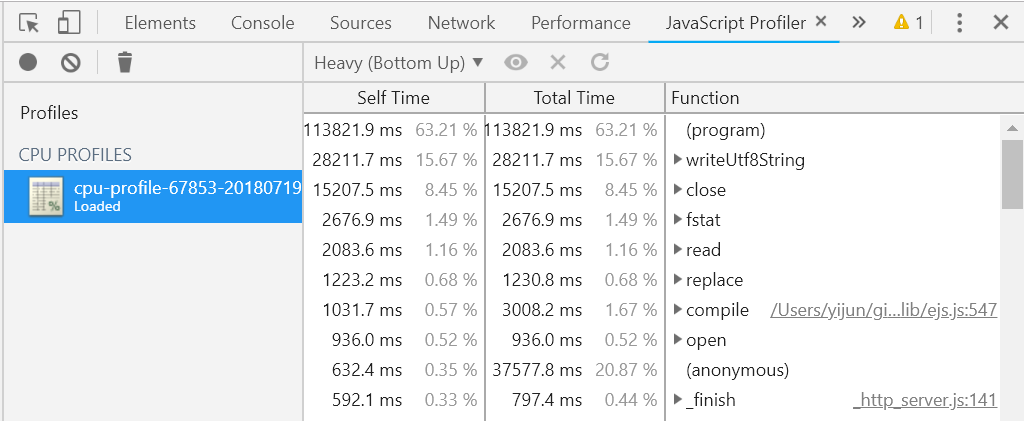Toggle the device toolbar icon
The image size is (1024, 421).
pyautogui.click(x=69, y=23)
